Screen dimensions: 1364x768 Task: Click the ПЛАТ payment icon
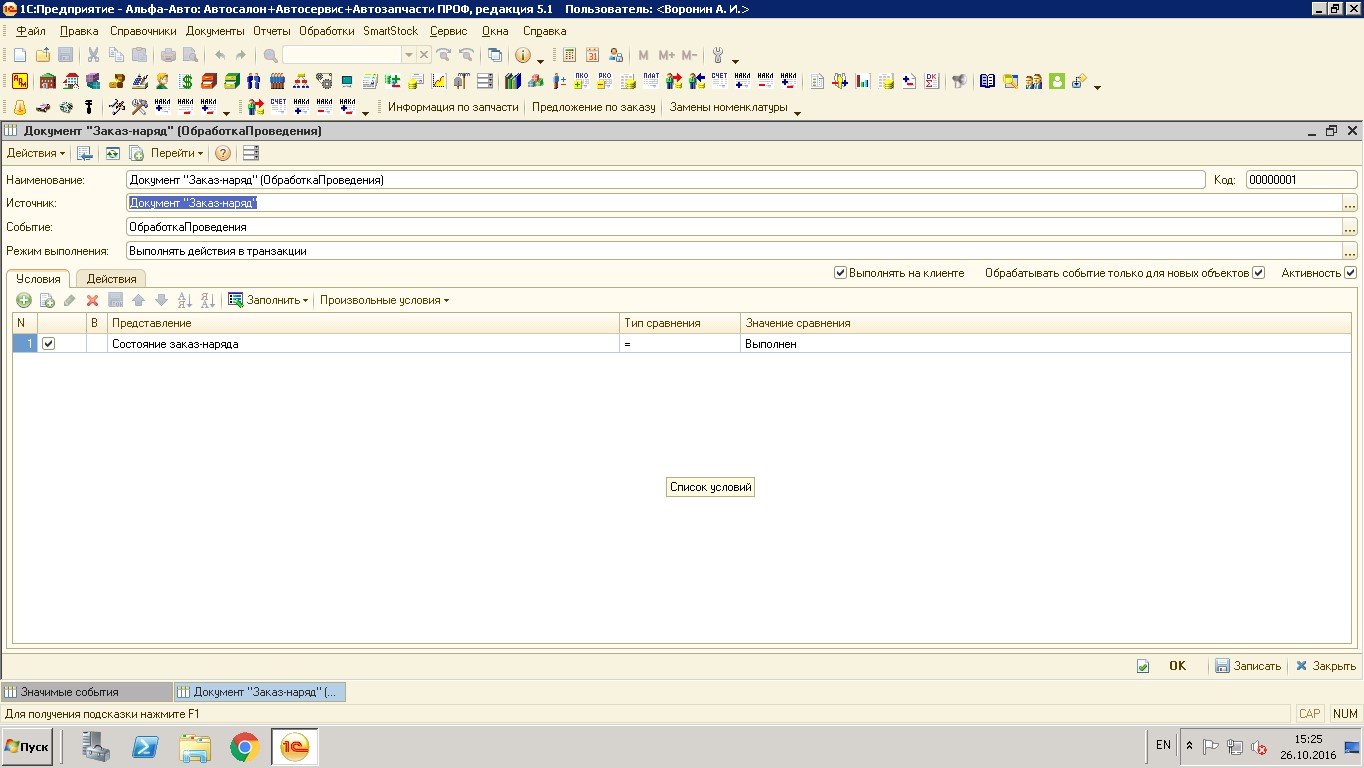[651, 81]
